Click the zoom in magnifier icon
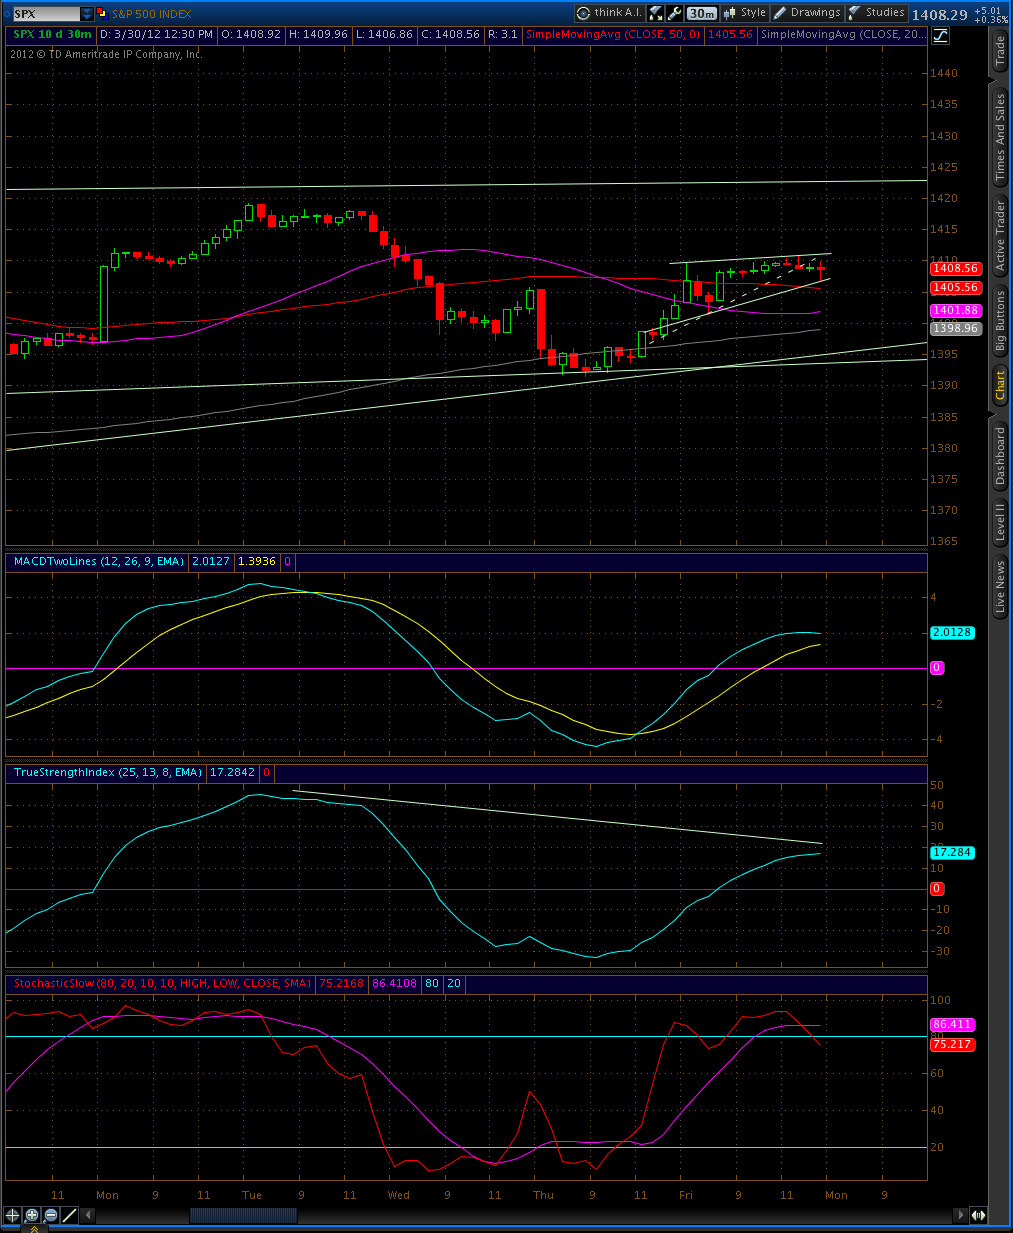The height and width of the screenshot is (1233, 1013). (32, 1215)
